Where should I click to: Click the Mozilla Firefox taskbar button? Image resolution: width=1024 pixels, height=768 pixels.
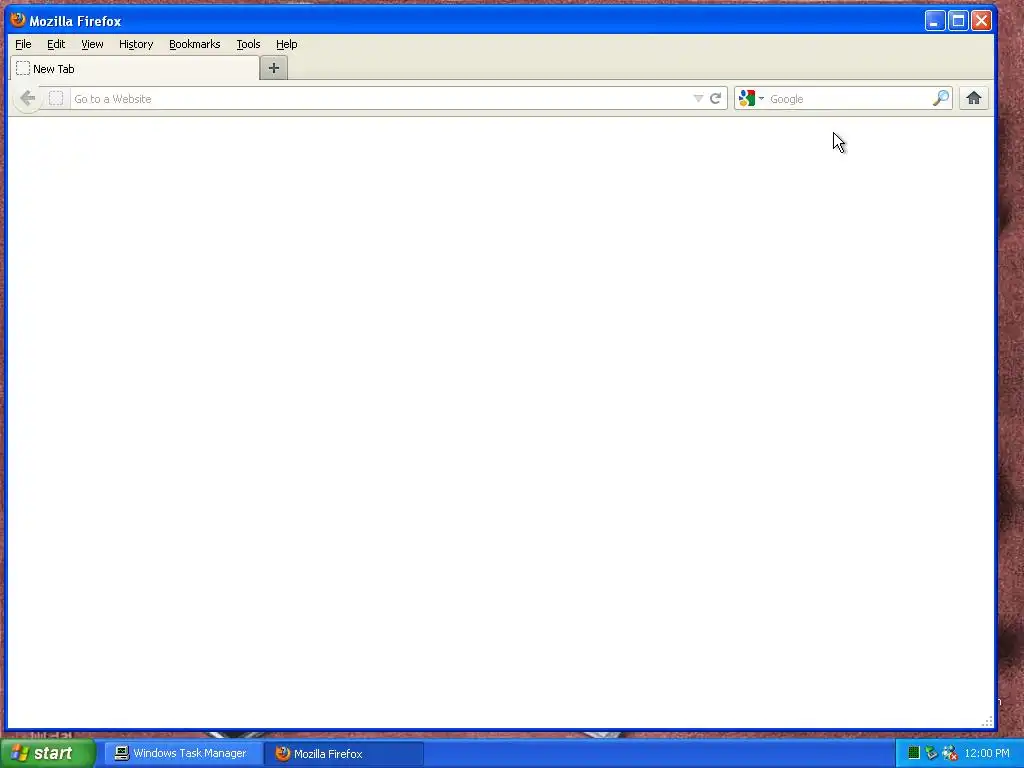pos(344,754)
